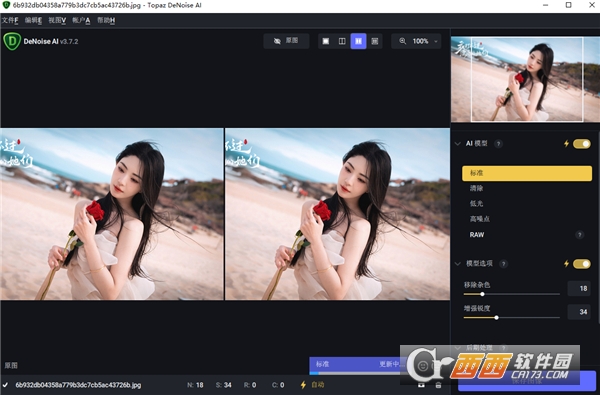Click the help icon beside RAW
The image size is (600, 395).
tap(580, 235)
